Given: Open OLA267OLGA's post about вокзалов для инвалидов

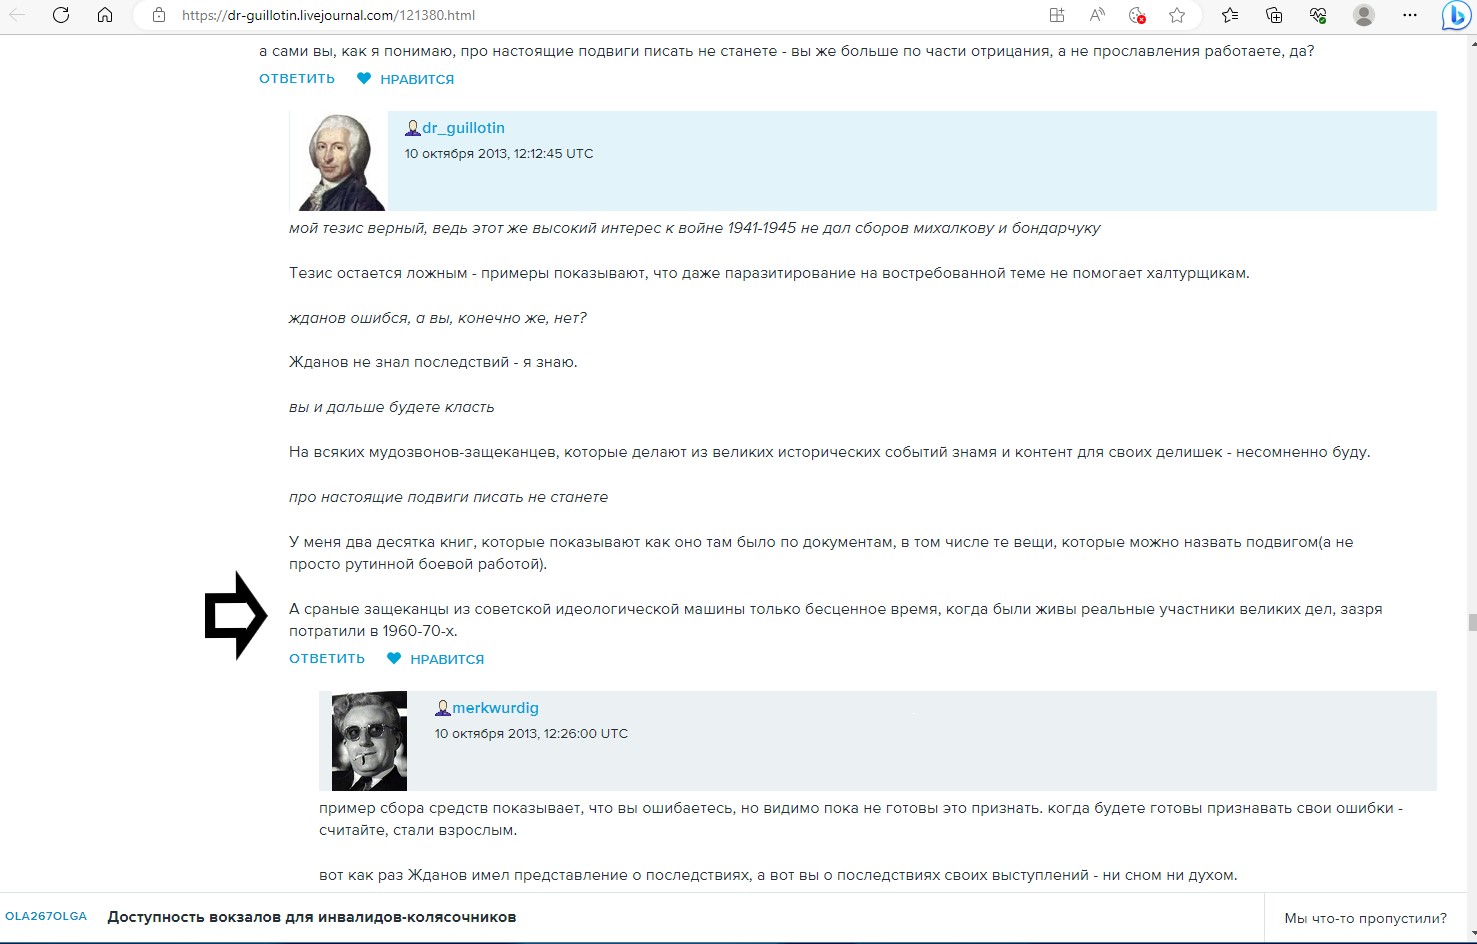Looking at the screenshot, I should click(312, 917).
